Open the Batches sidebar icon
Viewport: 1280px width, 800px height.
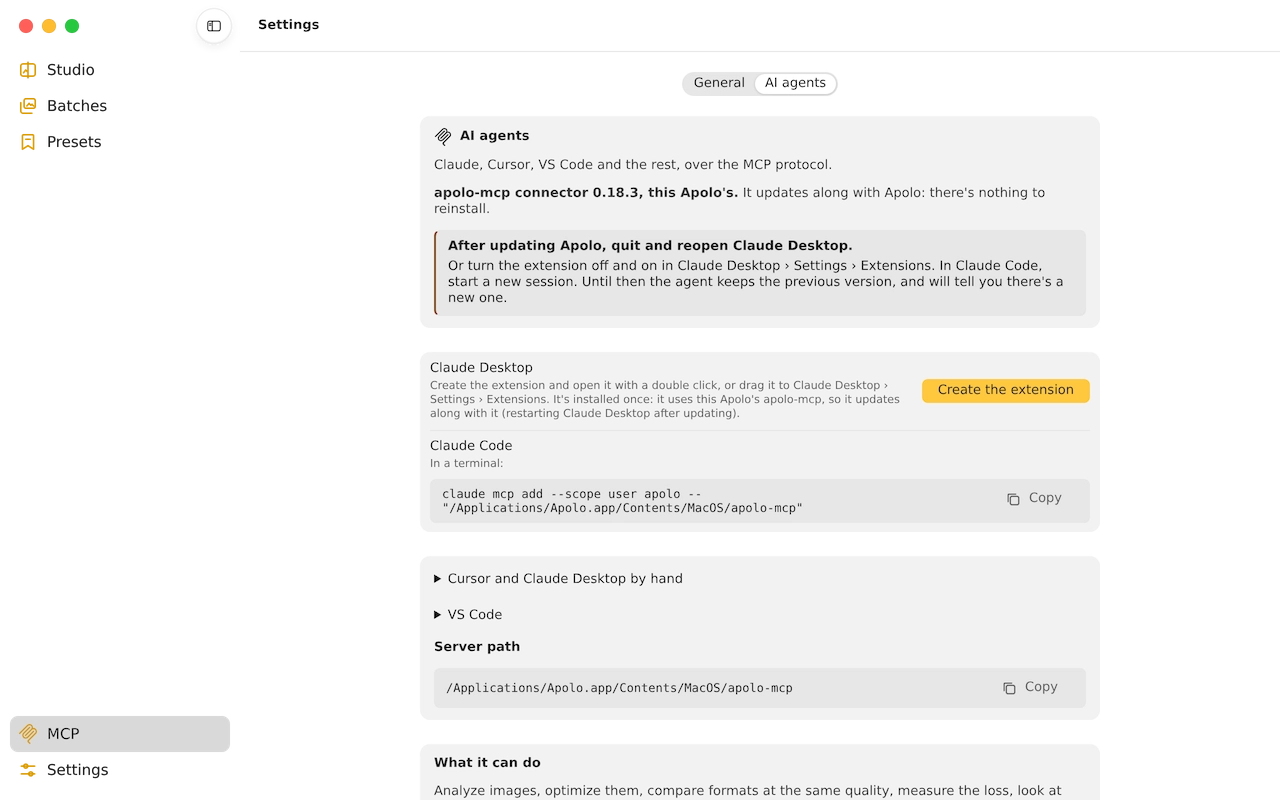click(28, 106)
